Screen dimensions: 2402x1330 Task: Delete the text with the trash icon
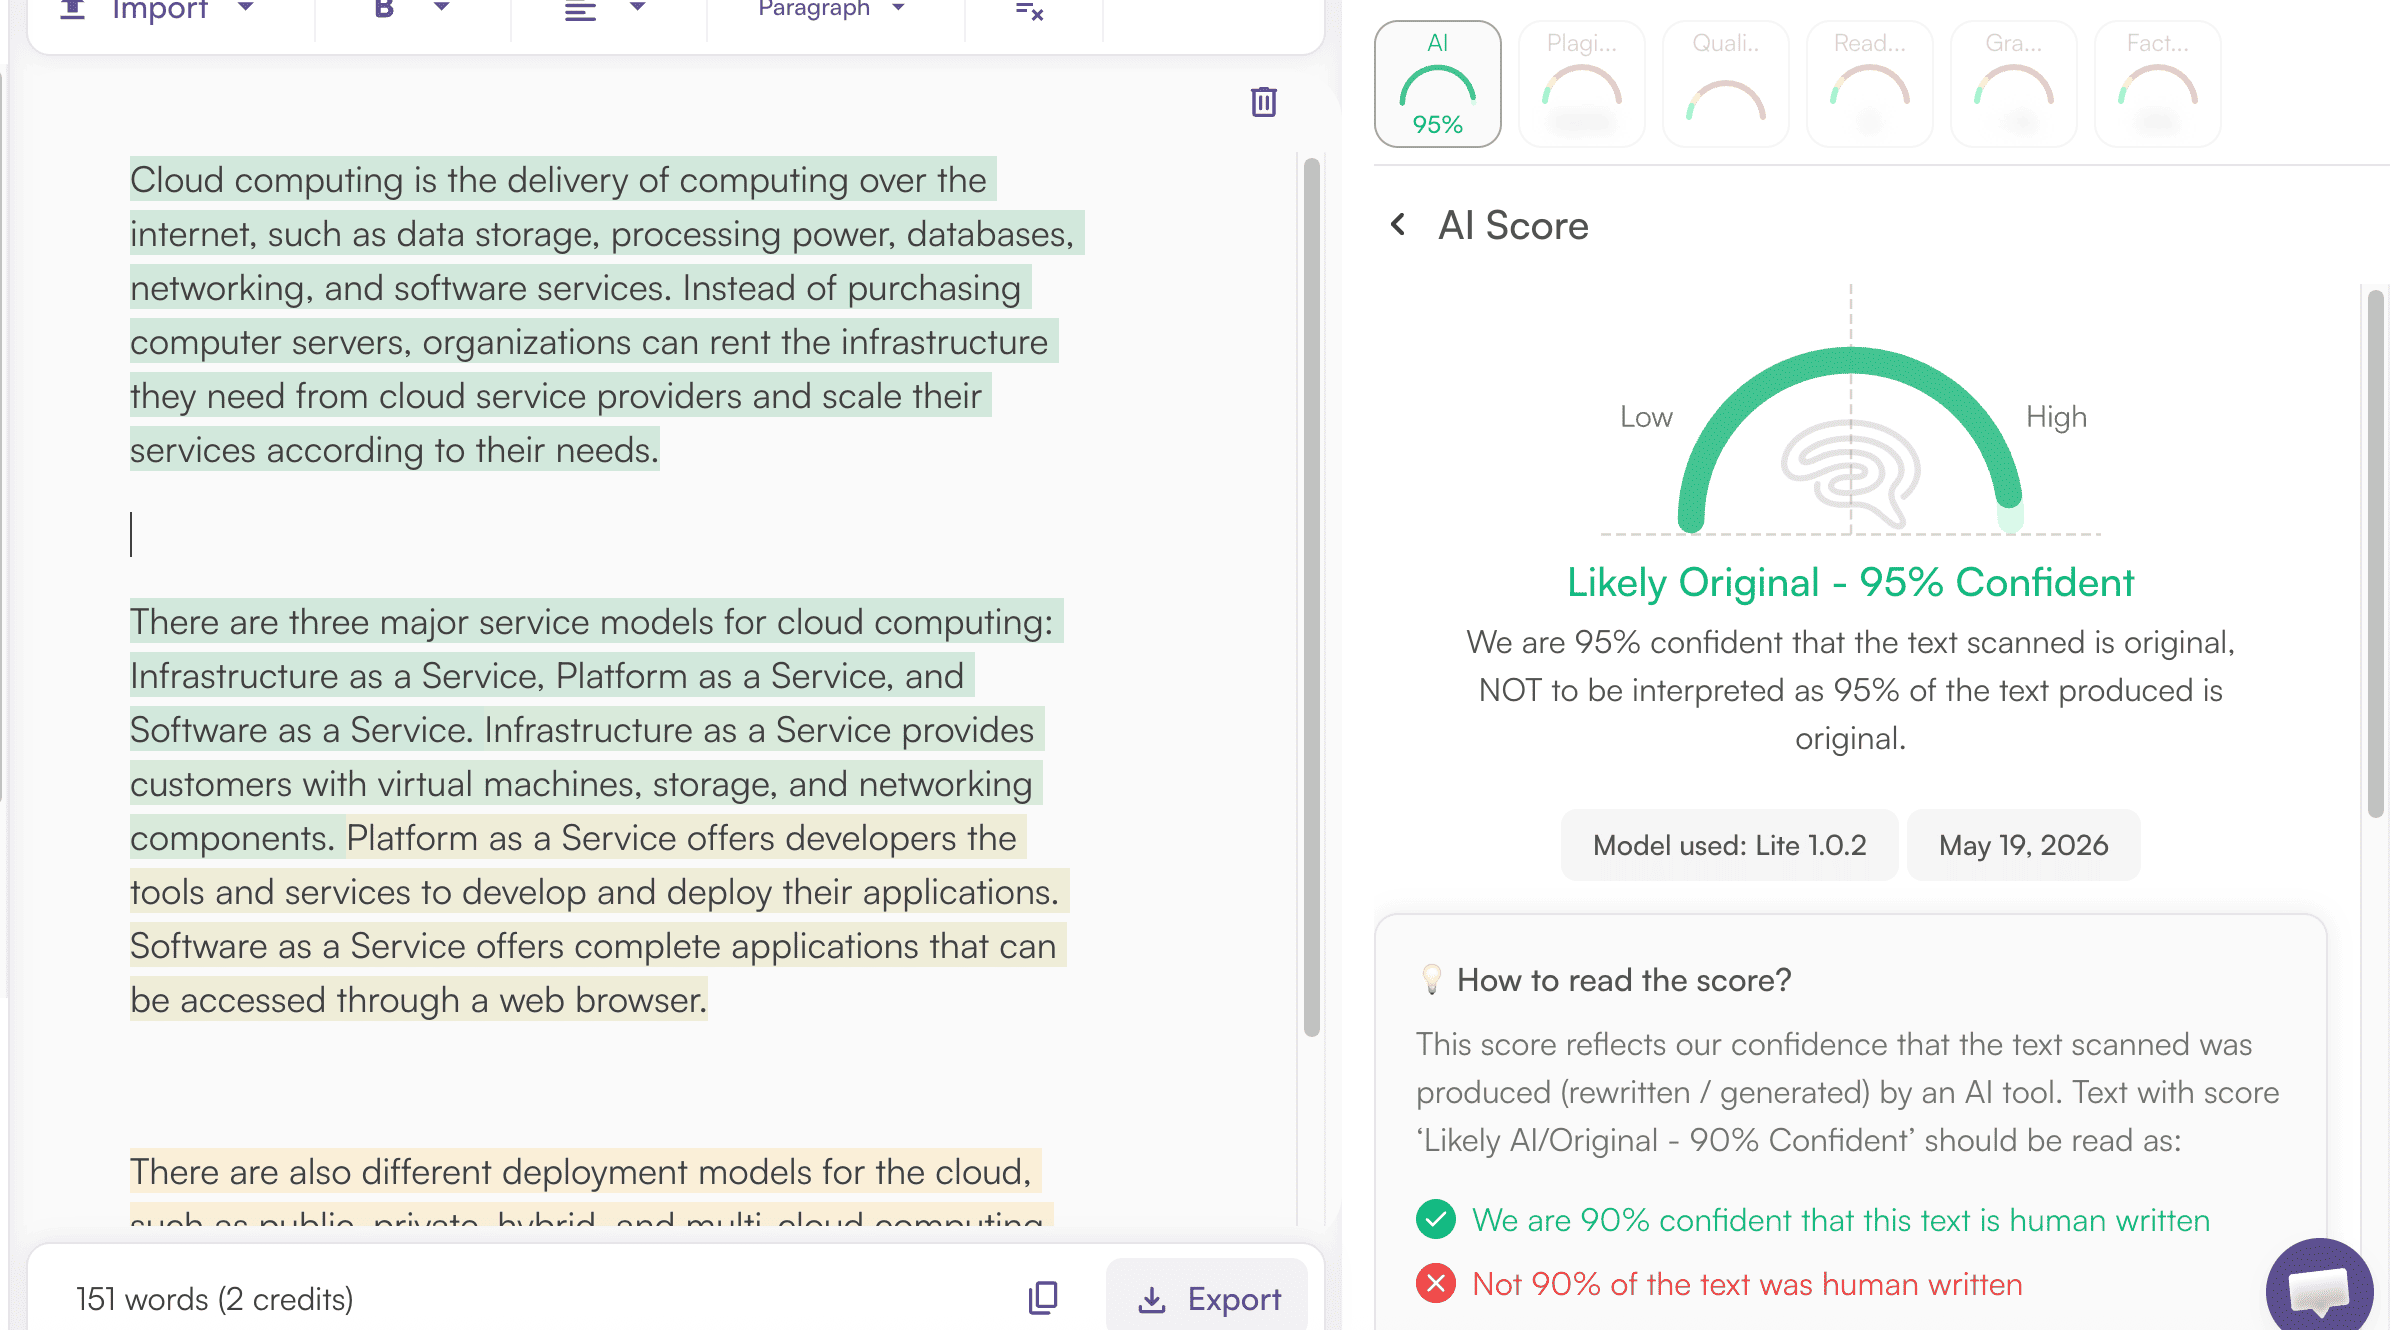pos(1264,101)
